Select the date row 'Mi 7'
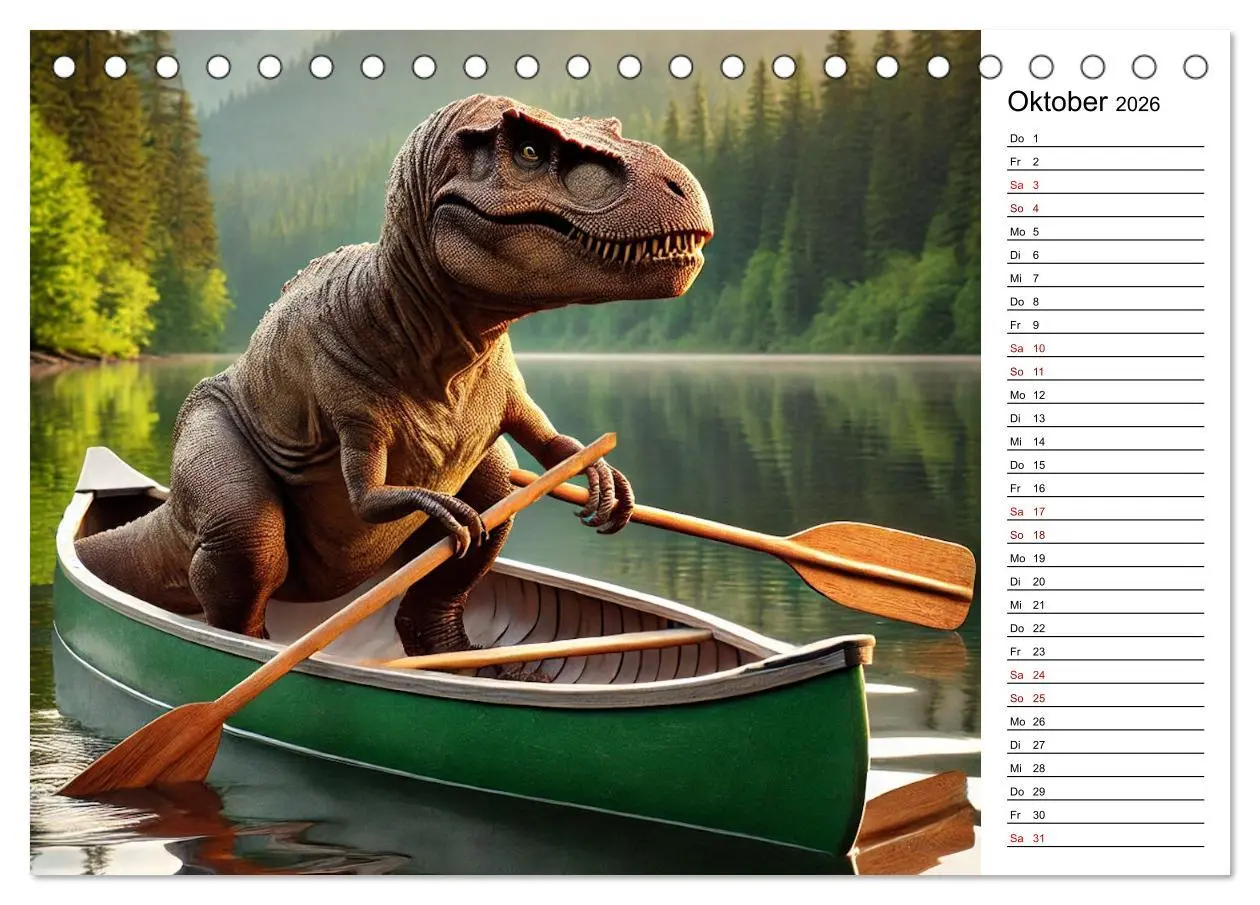This screenshot has height=905, width=1260. point(1105,278)
